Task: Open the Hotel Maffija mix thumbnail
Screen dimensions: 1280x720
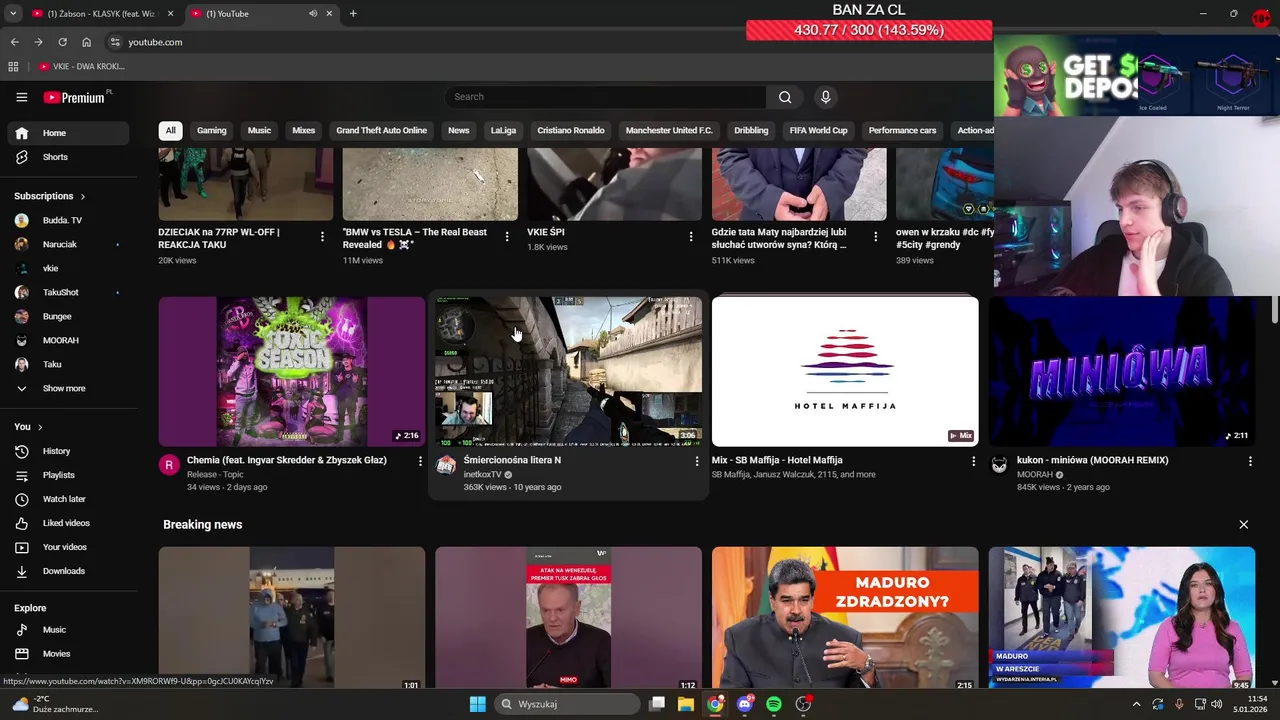Action: tap(845, 371)
